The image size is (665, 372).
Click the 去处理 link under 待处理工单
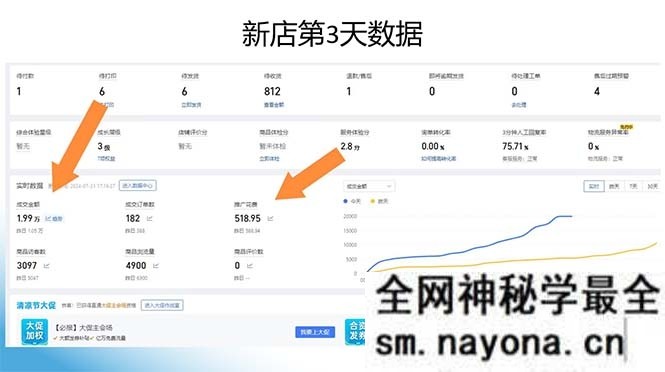tap(519, 105)
